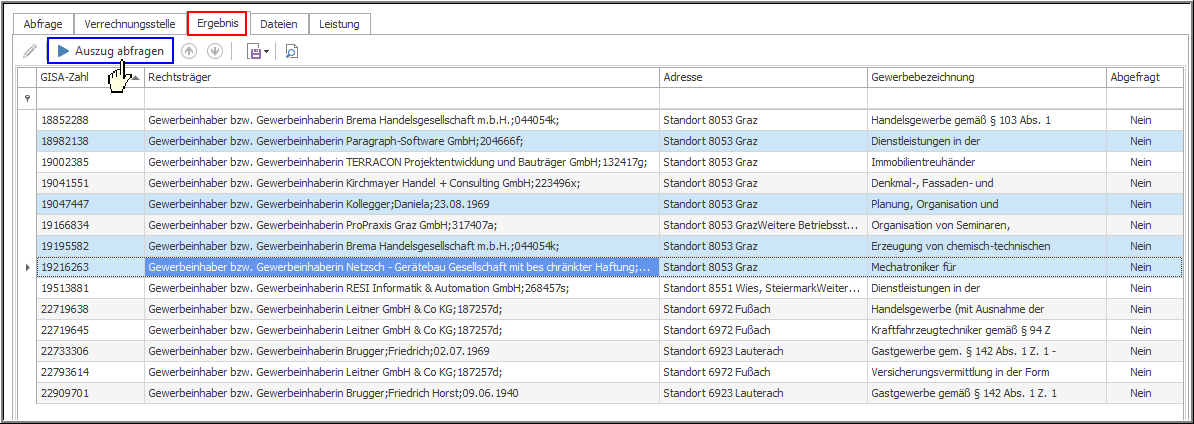
Task: Click the move down arrow icon
Action: [215, 51]
